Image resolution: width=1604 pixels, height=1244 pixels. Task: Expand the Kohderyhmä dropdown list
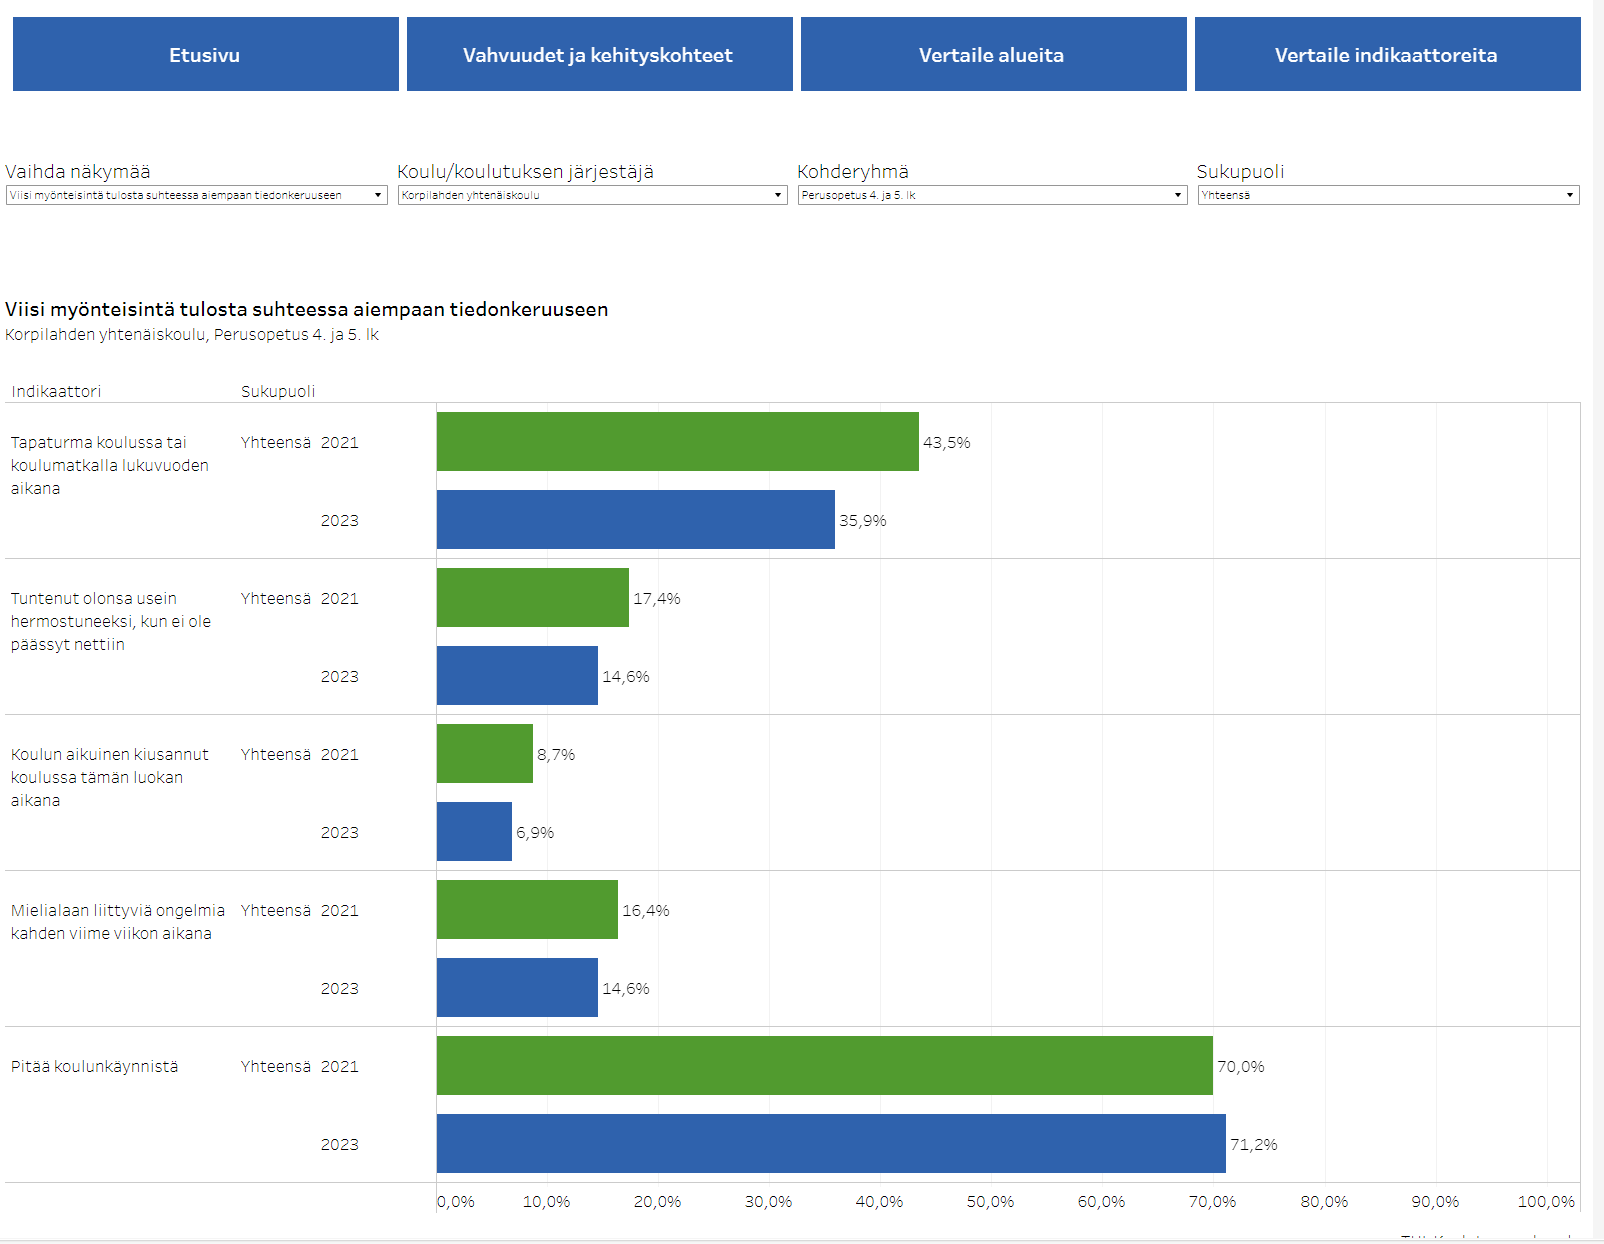coord(991,195)
